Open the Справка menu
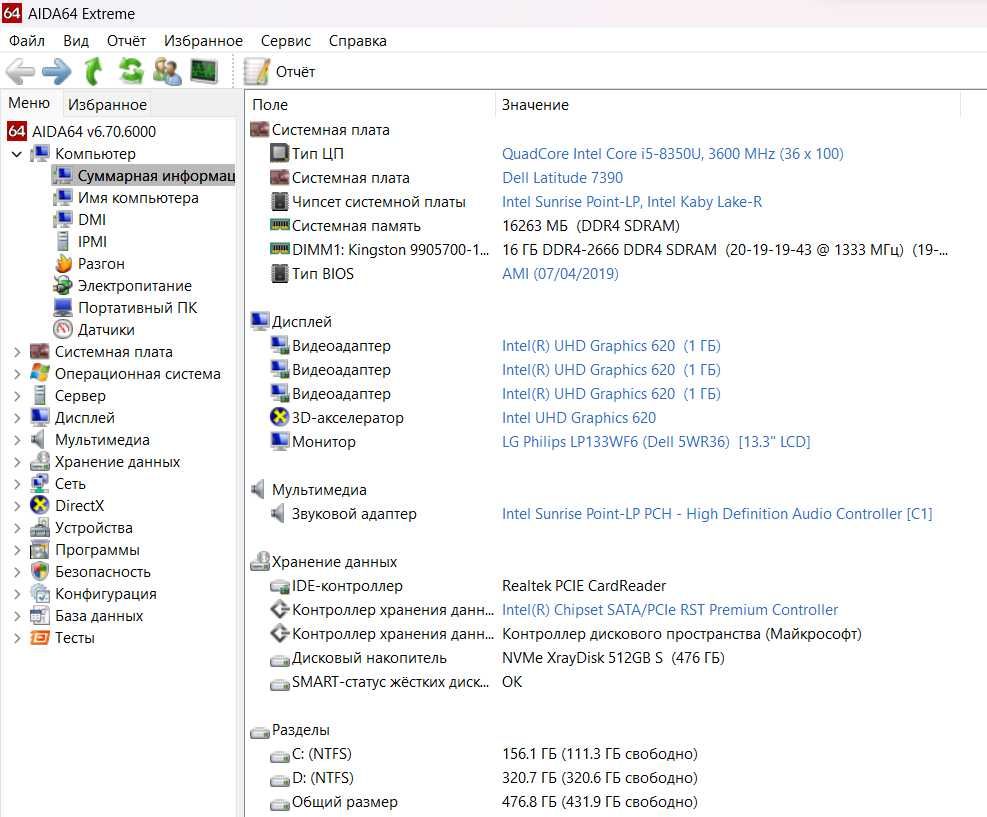This screenshot has height=817, width=987. [x=358, y=41]
